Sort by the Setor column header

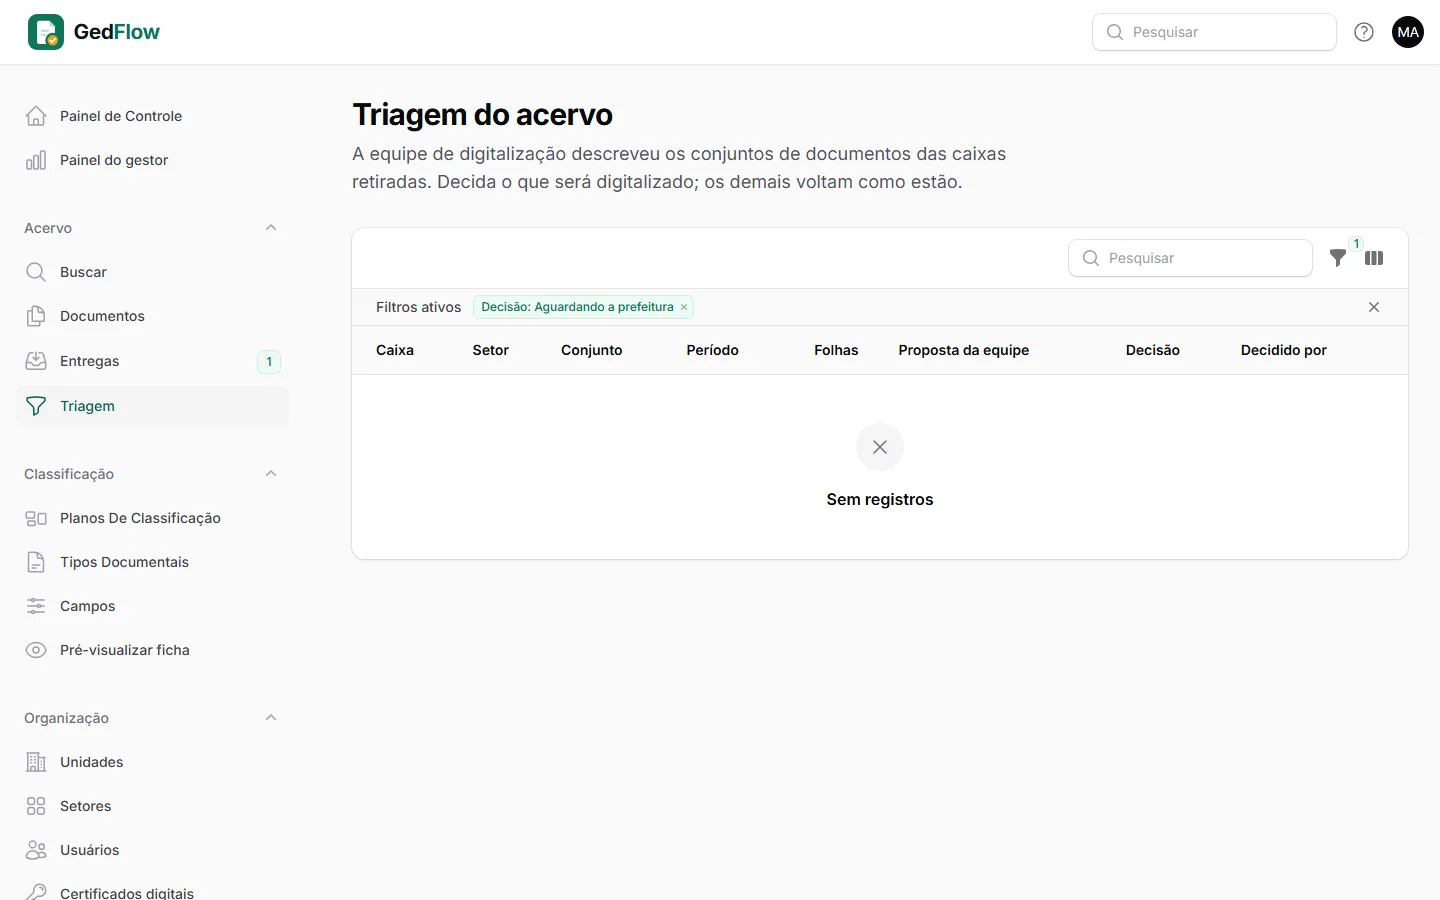[x=491, y=350]
